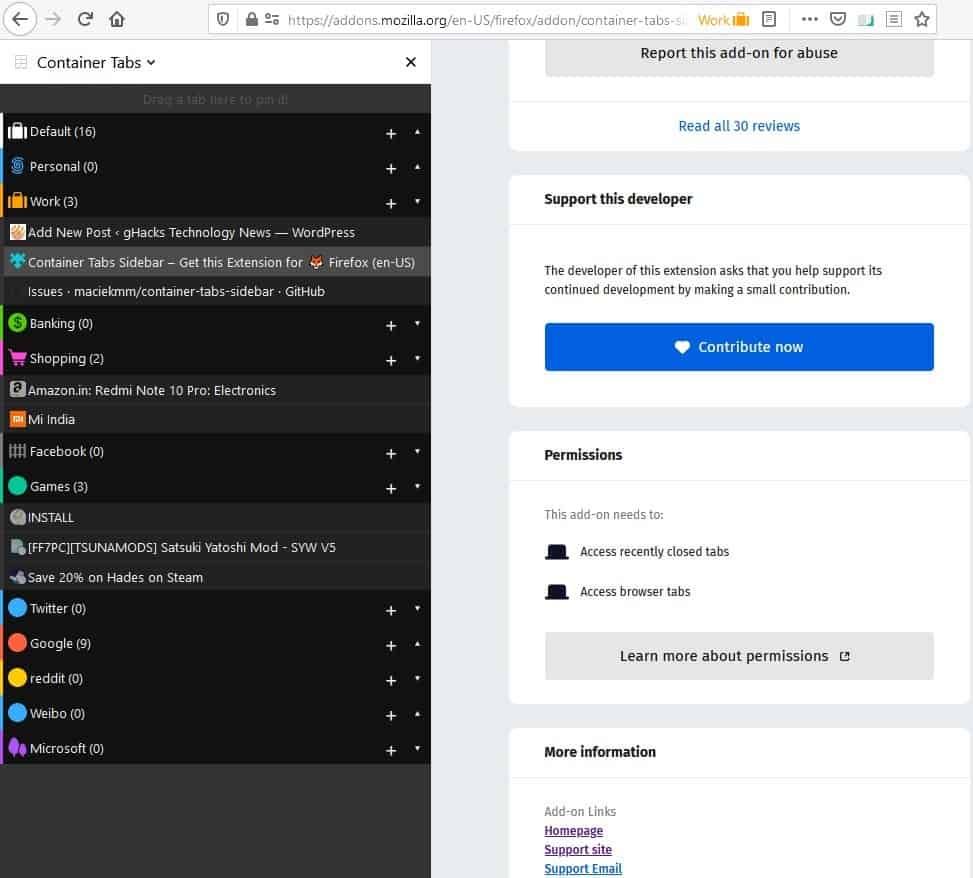Bookmark this page with the star icon
Viewport: 973px width, 878px height.
click(922, 19)
